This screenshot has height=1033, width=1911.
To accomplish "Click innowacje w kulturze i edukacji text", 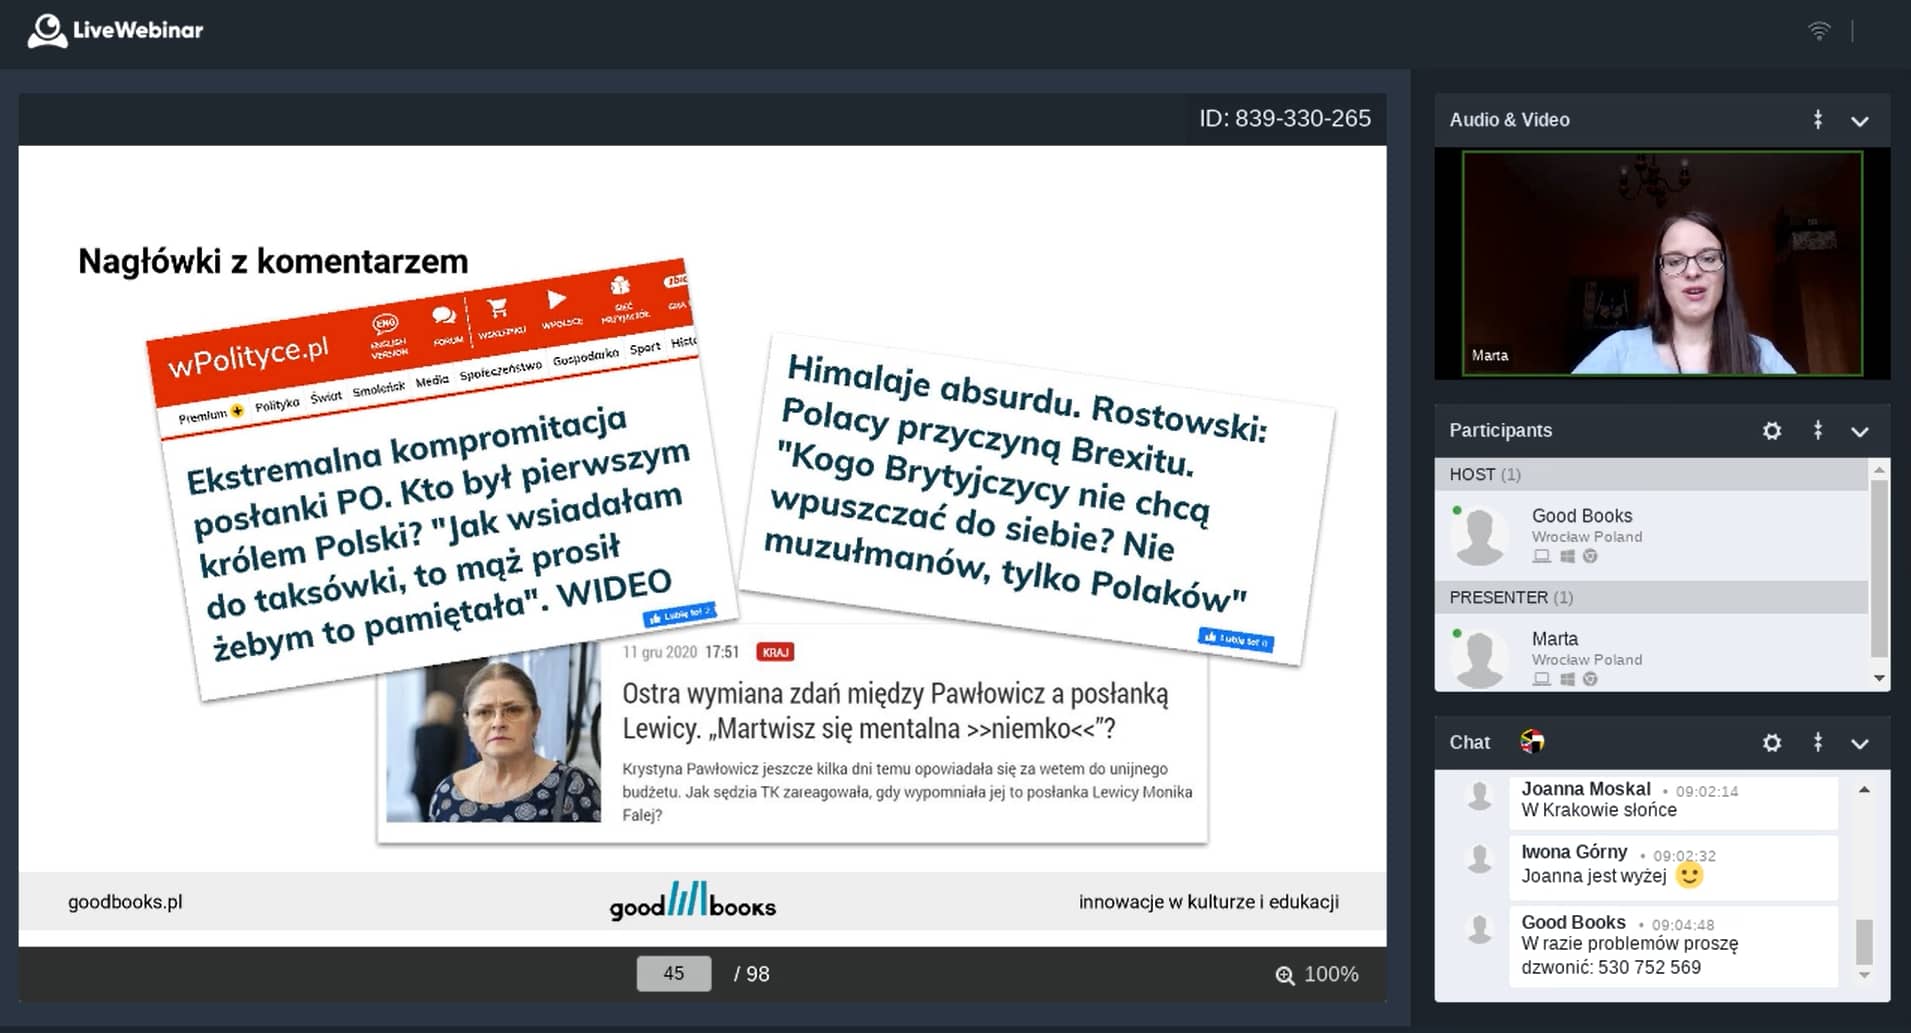I will pyautogui.click(x=1209, y=902).
